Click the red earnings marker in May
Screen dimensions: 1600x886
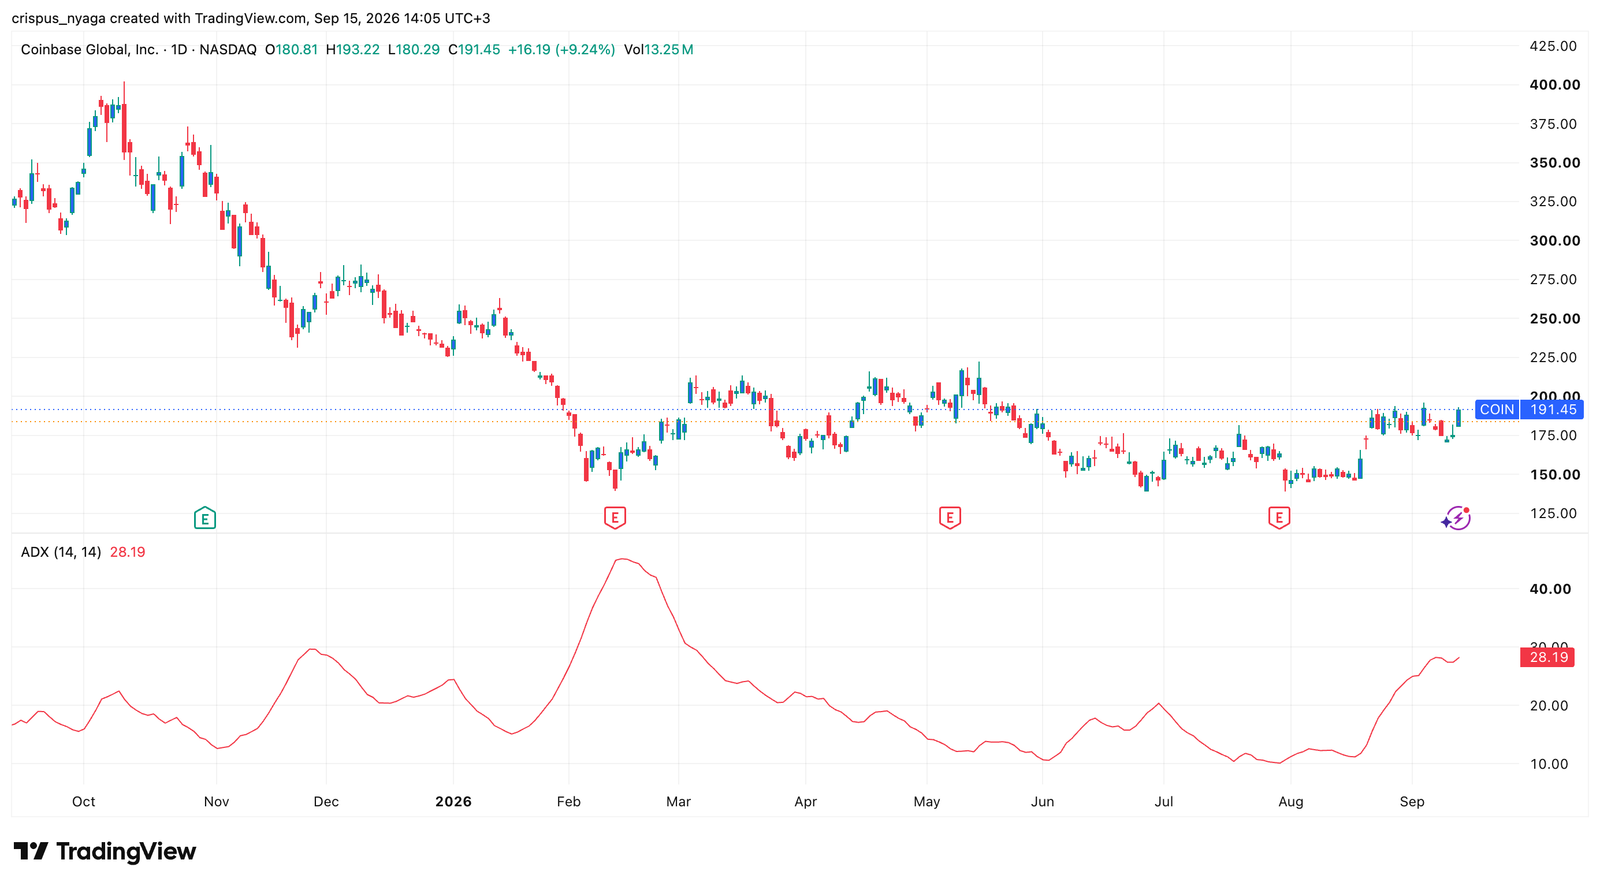950,518
